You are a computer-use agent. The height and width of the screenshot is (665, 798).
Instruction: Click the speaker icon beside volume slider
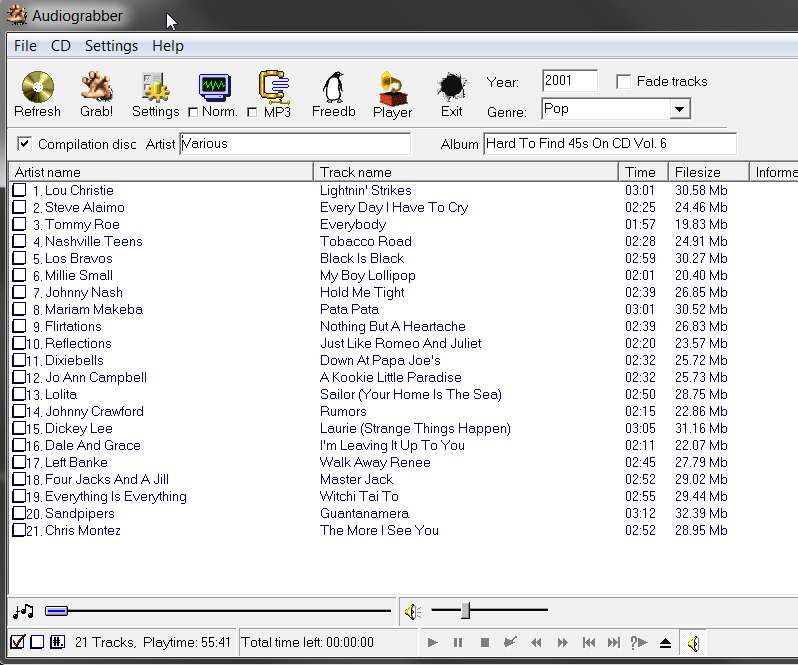(x=412, y=611)
